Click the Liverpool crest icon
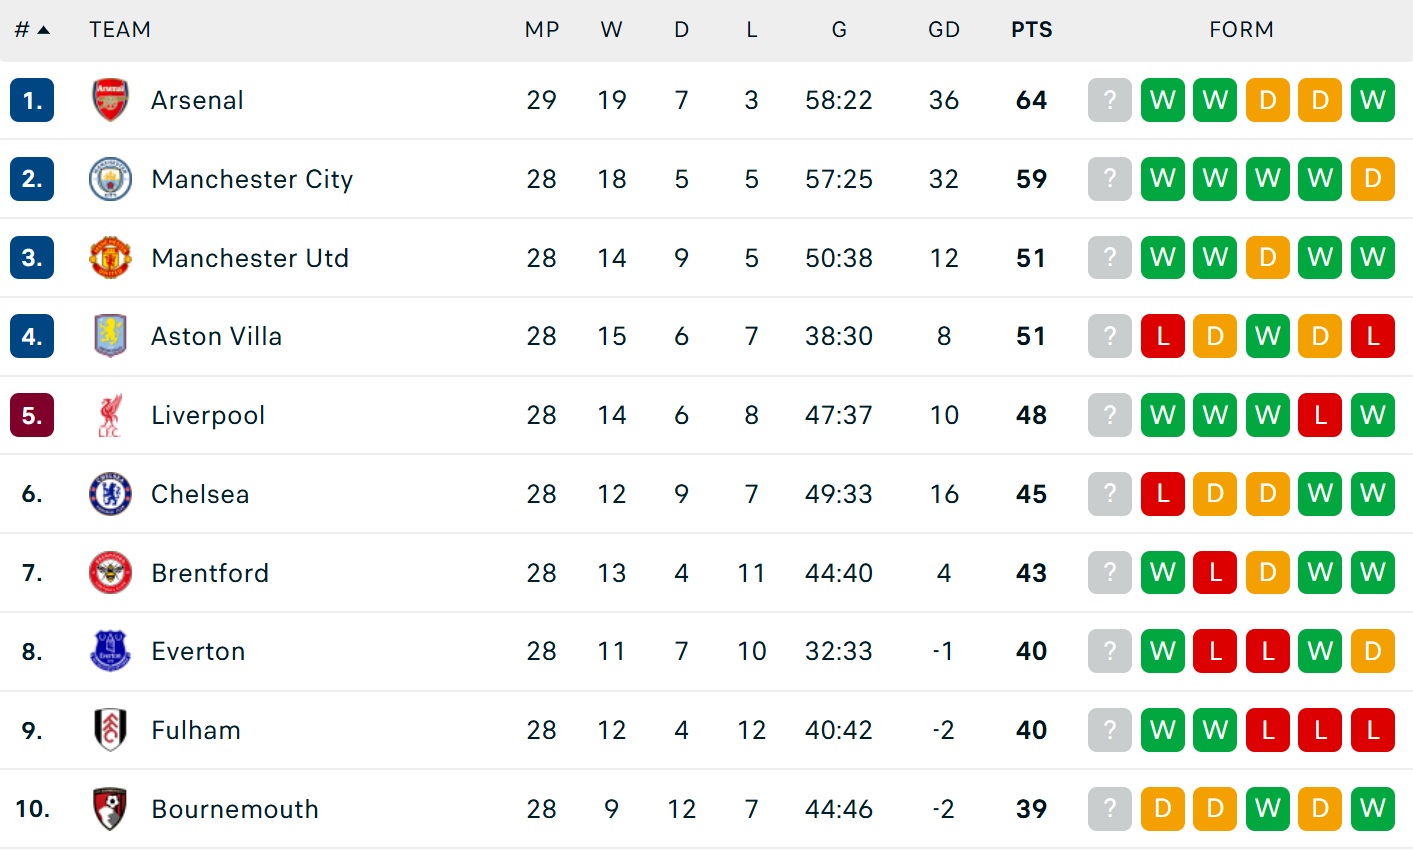This screenshot has height=850, width=1413. [x=110, y=415]
